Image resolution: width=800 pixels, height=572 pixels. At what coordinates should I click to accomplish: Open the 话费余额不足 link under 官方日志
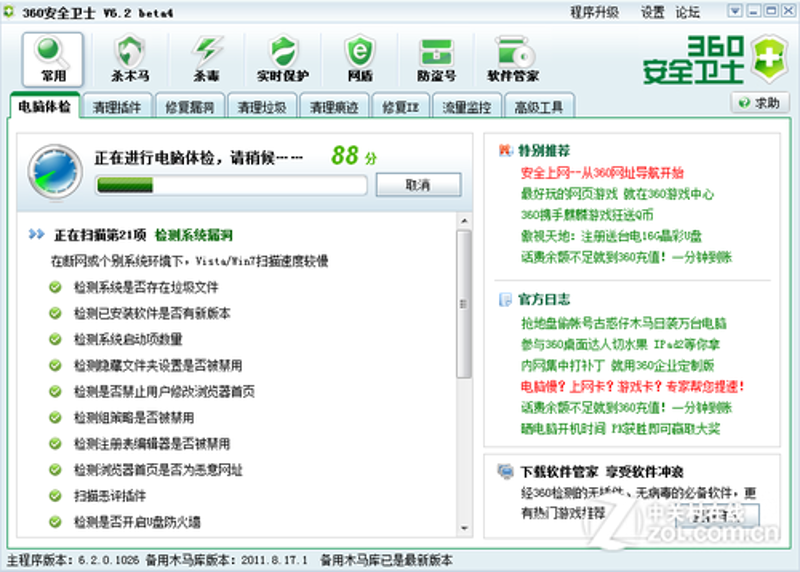(x=627, y=407)
